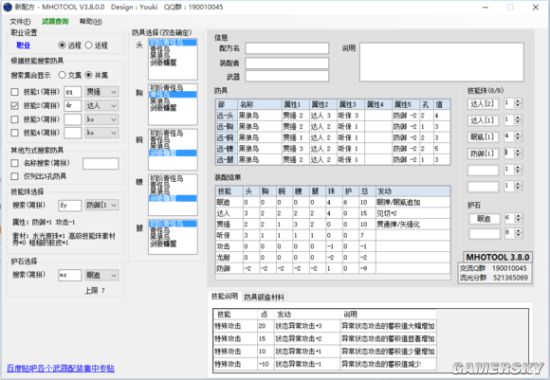
Task: Select the 远-腰 row in 防具 table
Action: click(333, 148)
